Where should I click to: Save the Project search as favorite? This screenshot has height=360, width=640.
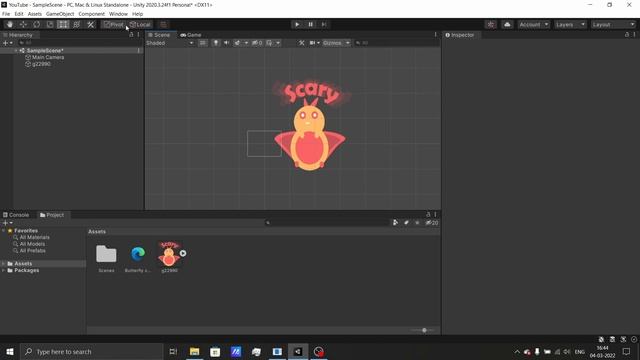tap(417, 223)
